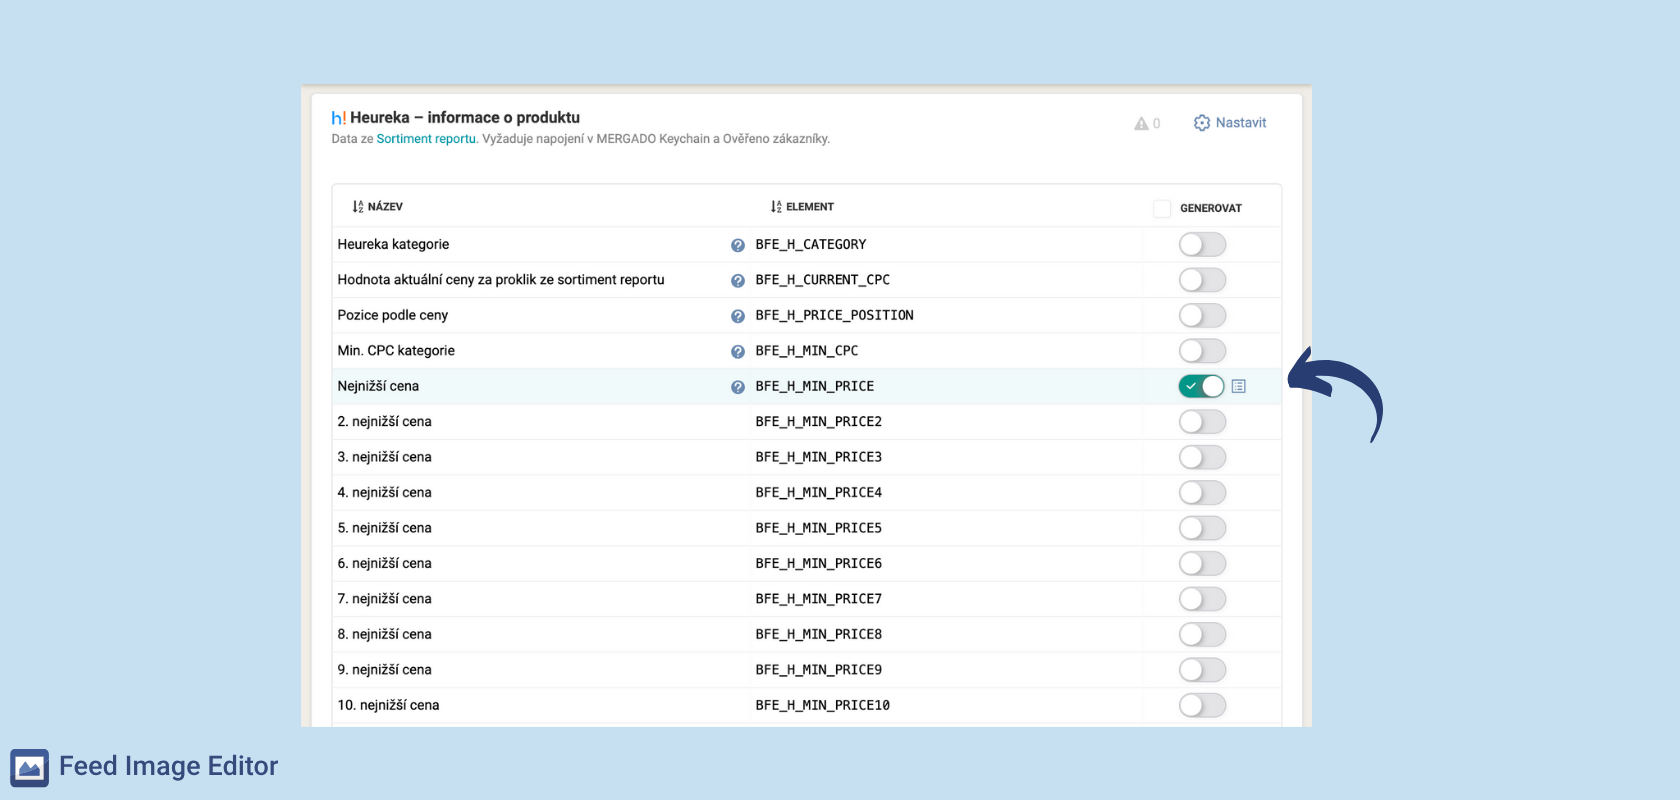This screenshot has width=1680, height=800.
Task: Enable toggle for BFE_H_CURRENT_CPC
Action: tap(1202, 280)
